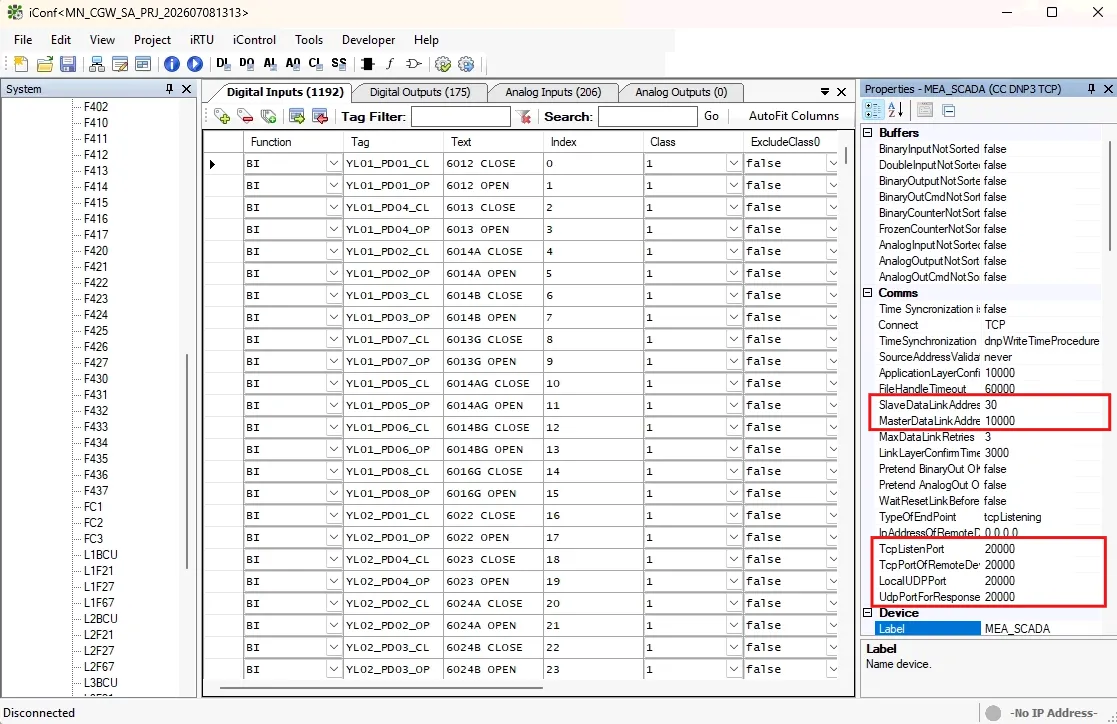Click the gear with green checkmark icon
The height and width of the screenshot is (724, 1117).
[443, 64]
